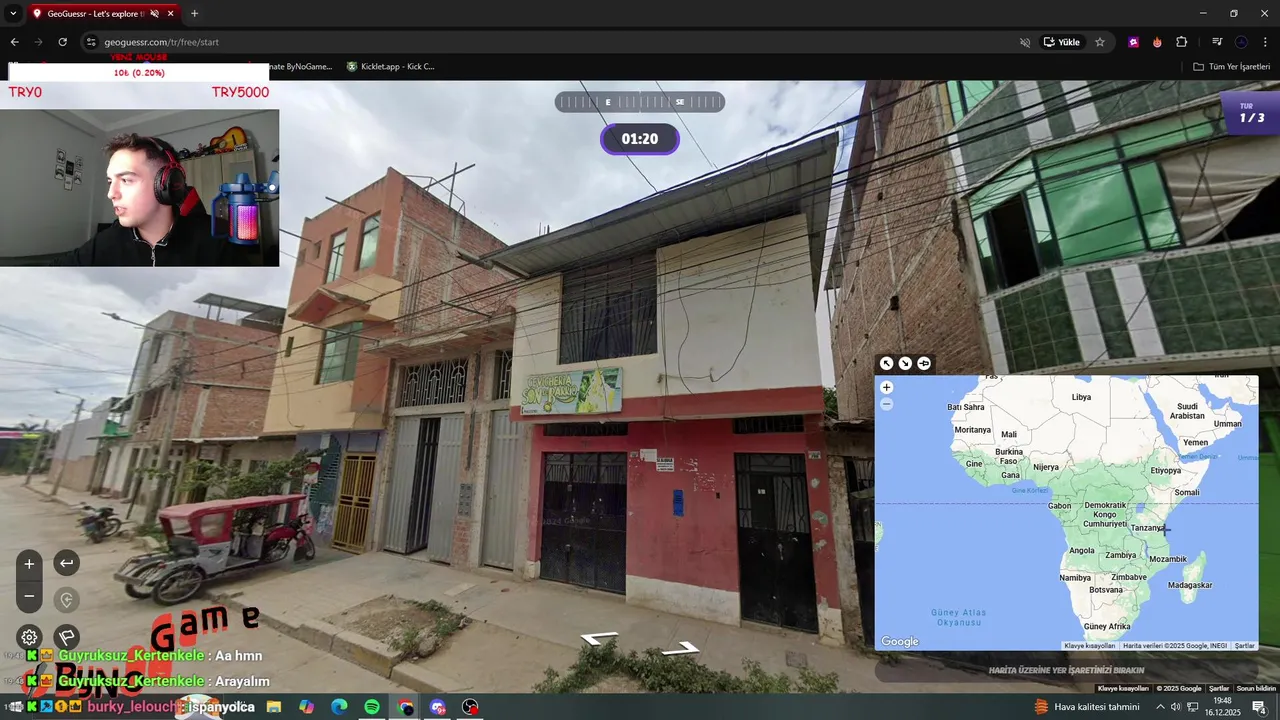
Task: Launch Microsoft Edge from the taskbar
Action: click(339, 707)
